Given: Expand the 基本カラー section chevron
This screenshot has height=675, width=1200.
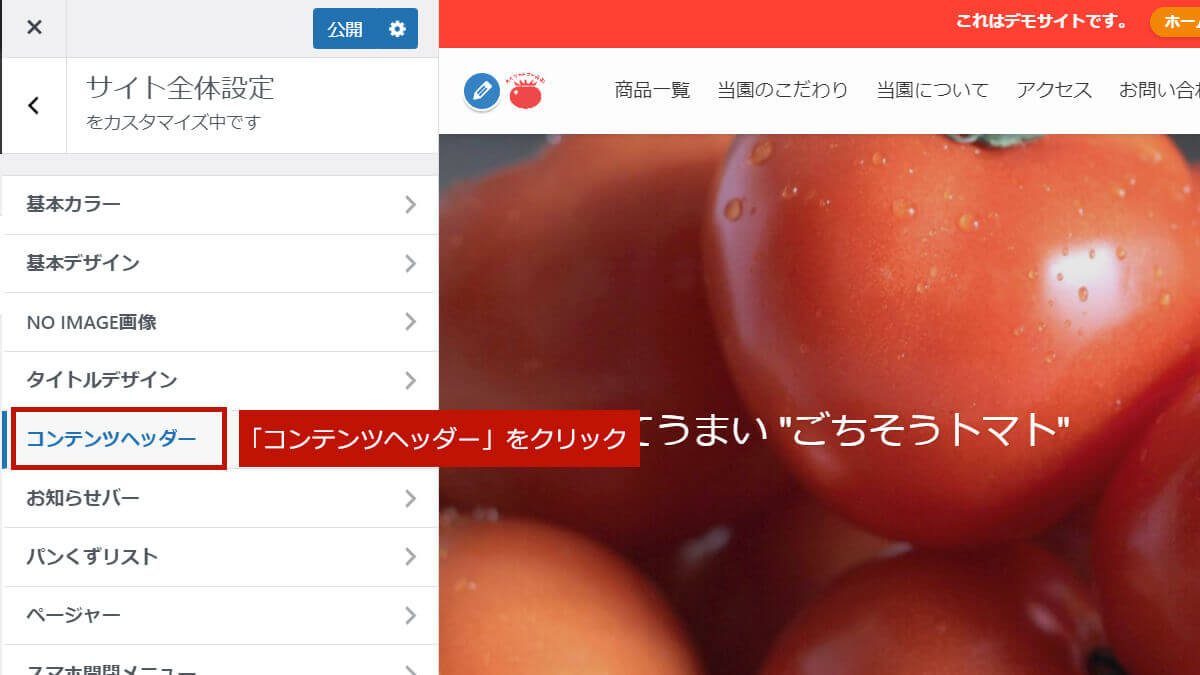Looking at the screenshot, I should coord(410,205).
